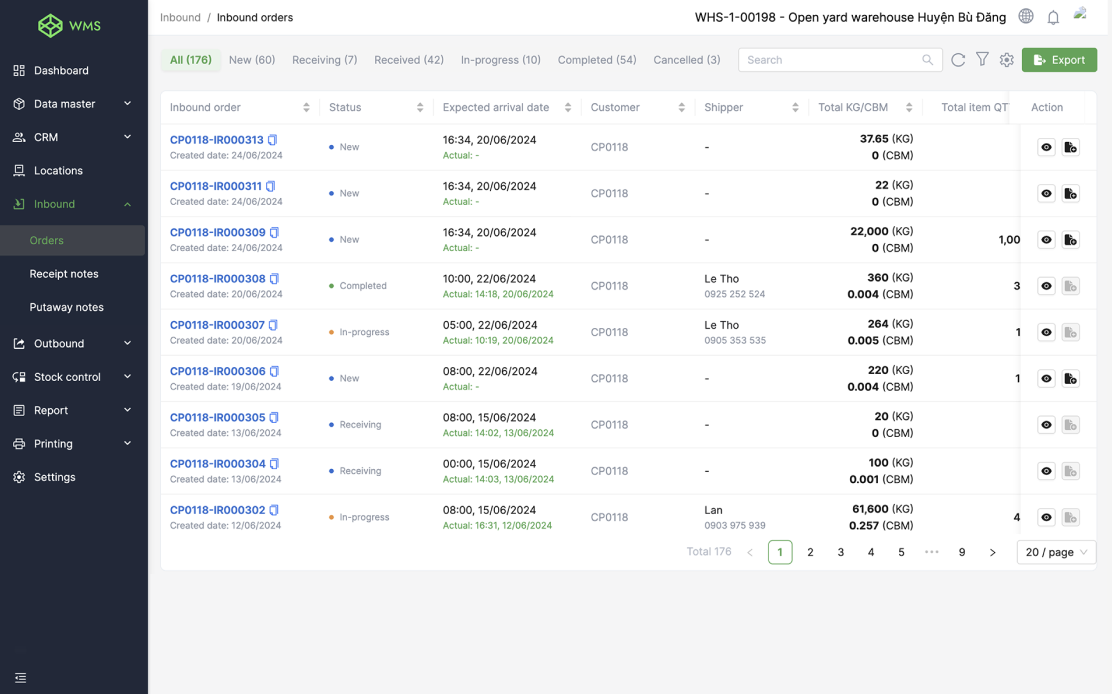This screenshot has height=694, width=1112.
Task: Create receipt note for CP0118-IR000311
Action: [x=1070, y=193]
